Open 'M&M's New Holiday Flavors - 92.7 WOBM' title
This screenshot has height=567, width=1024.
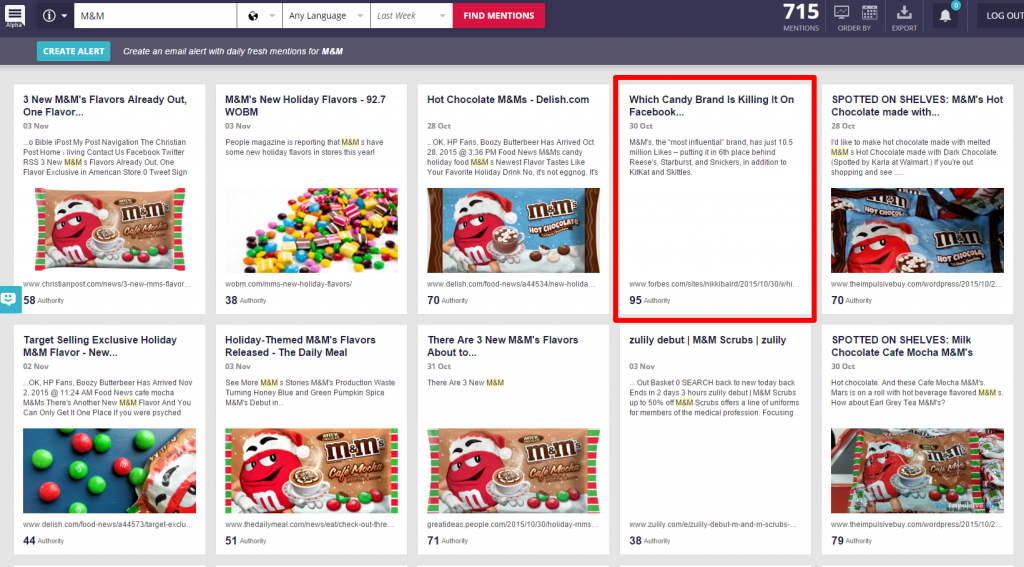tap(305, 105)
